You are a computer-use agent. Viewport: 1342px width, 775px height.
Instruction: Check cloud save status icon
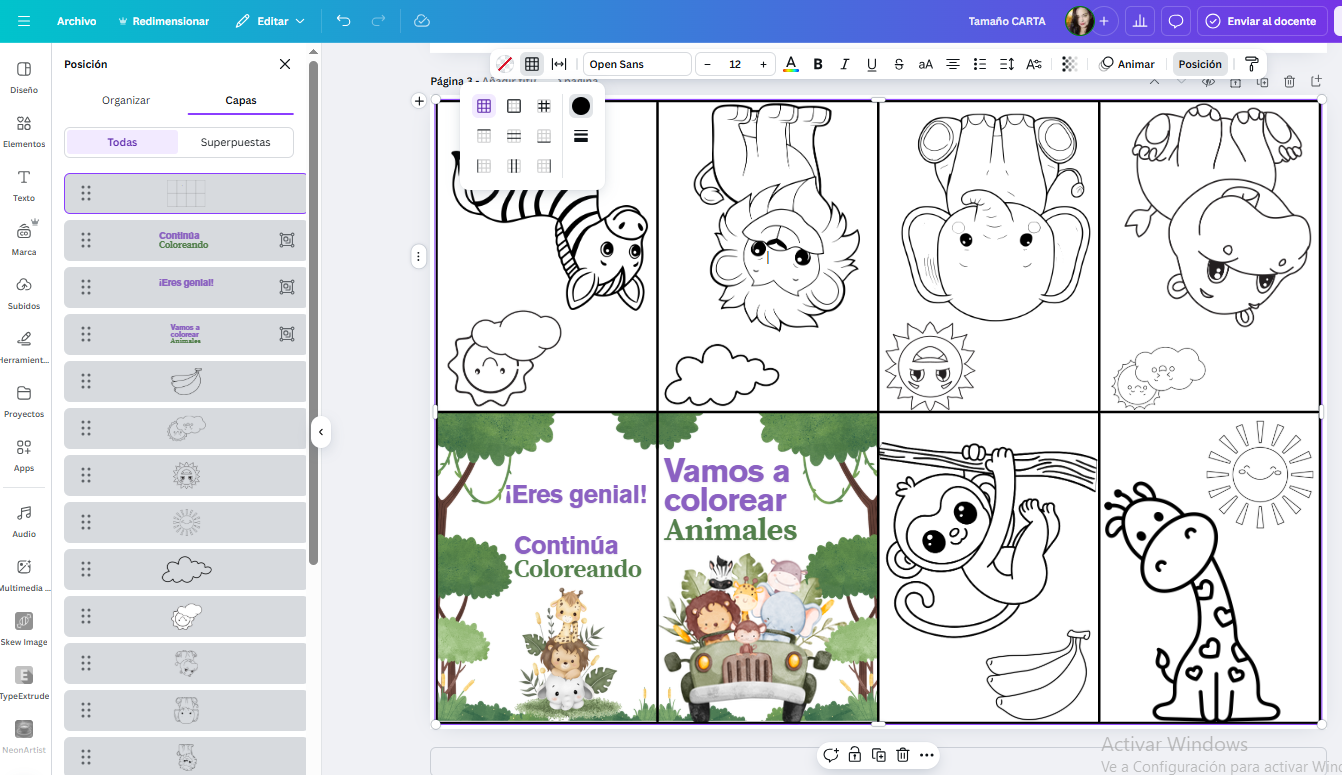pos(421,21)
